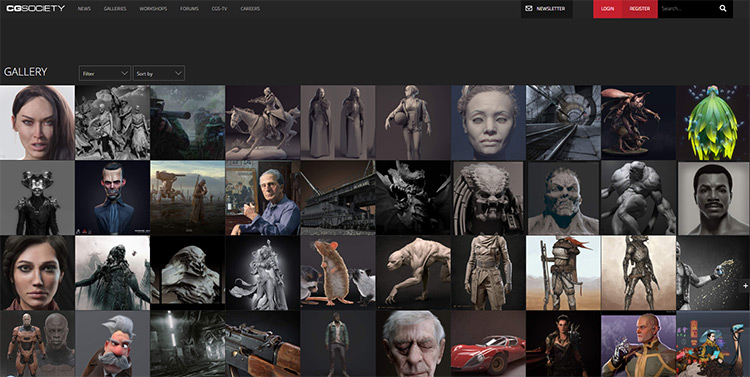Open the Predator head sculpt thumbnail

pos(488,198)
